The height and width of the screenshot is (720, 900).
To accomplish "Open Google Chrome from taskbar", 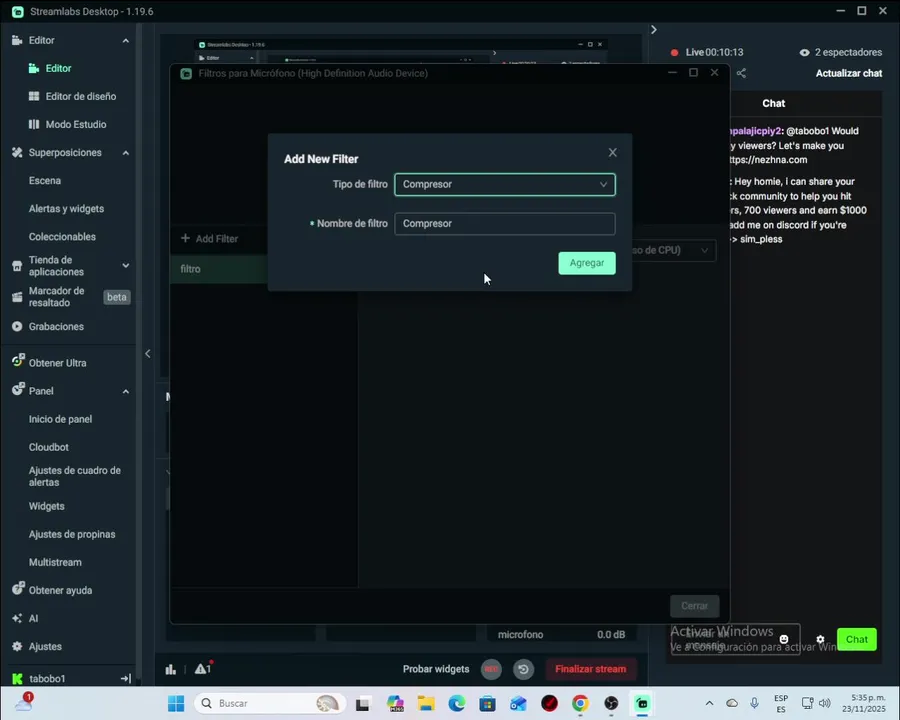I will point(580,703).
